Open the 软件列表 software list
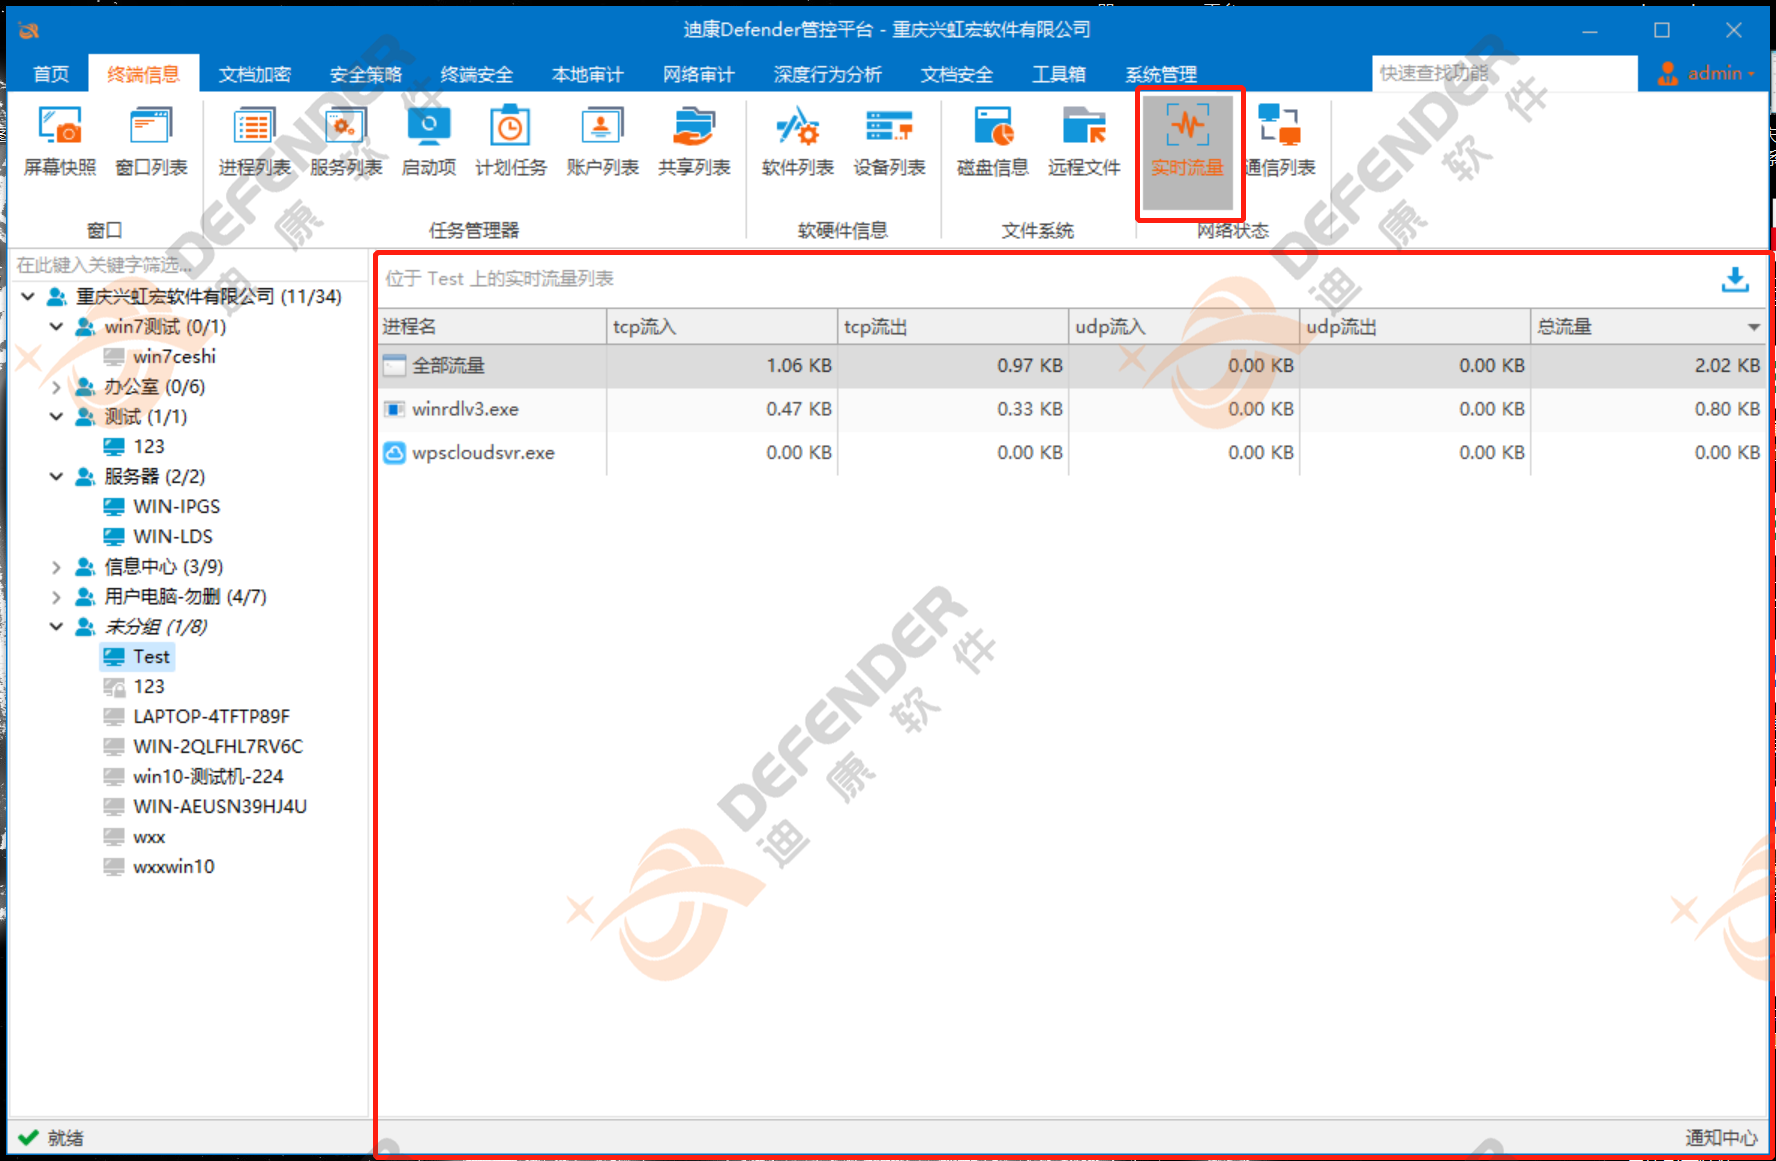The image size is (1776, 1161). tap(797, 143)
